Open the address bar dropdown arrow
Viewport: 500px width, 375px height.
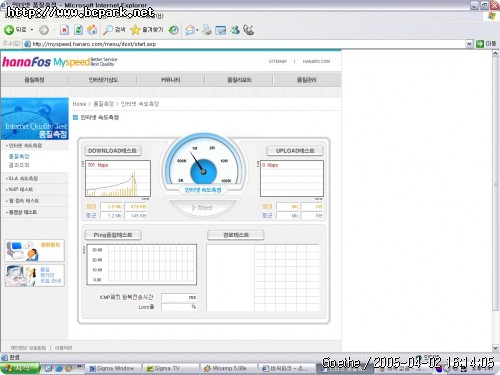coord(469,44)
